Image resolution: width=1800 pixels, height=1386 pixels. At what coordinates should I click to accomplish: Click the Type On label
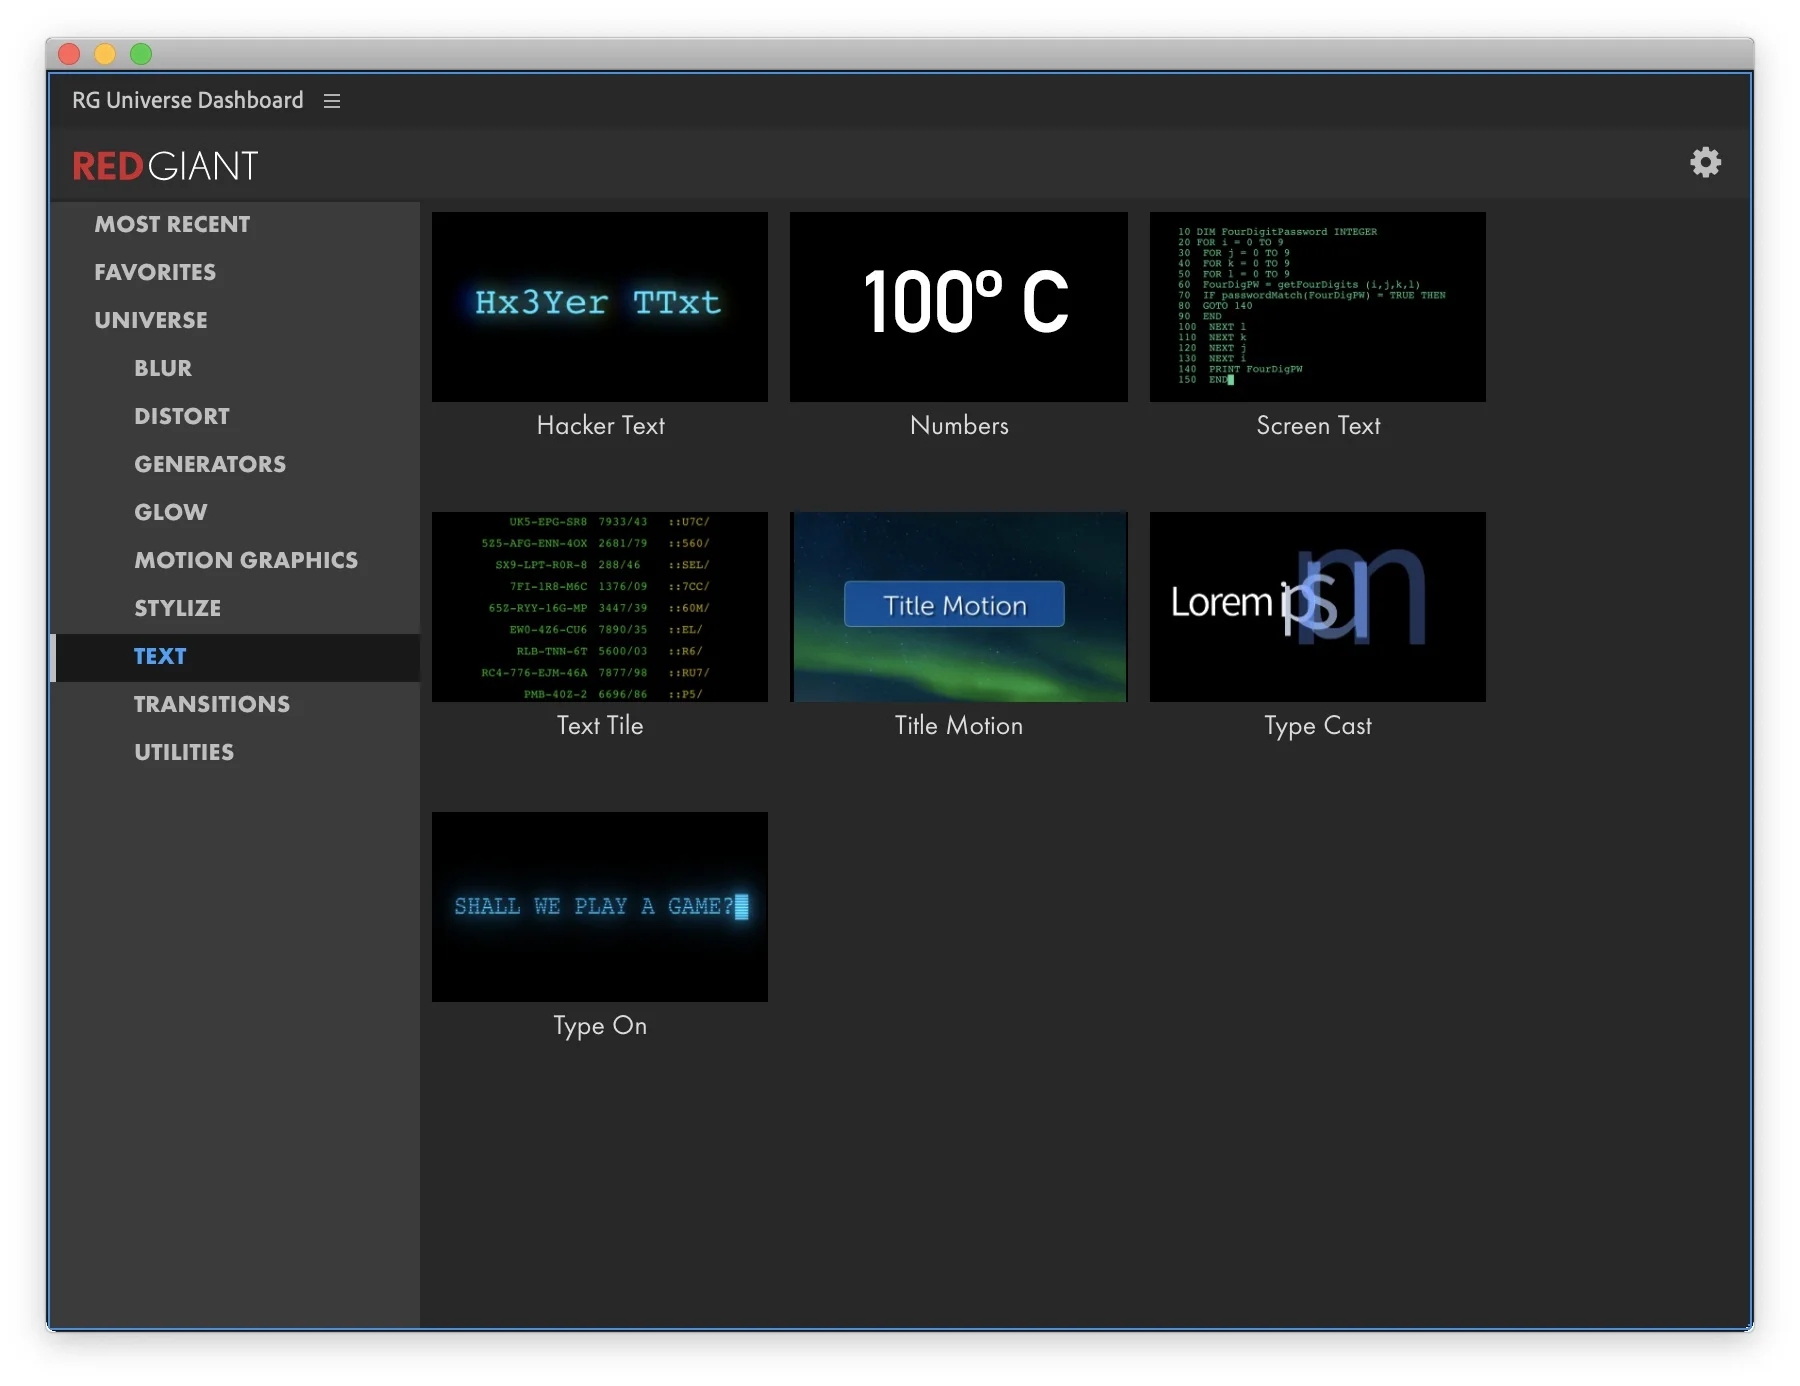pyautogui.click(x=600, y=1027)
